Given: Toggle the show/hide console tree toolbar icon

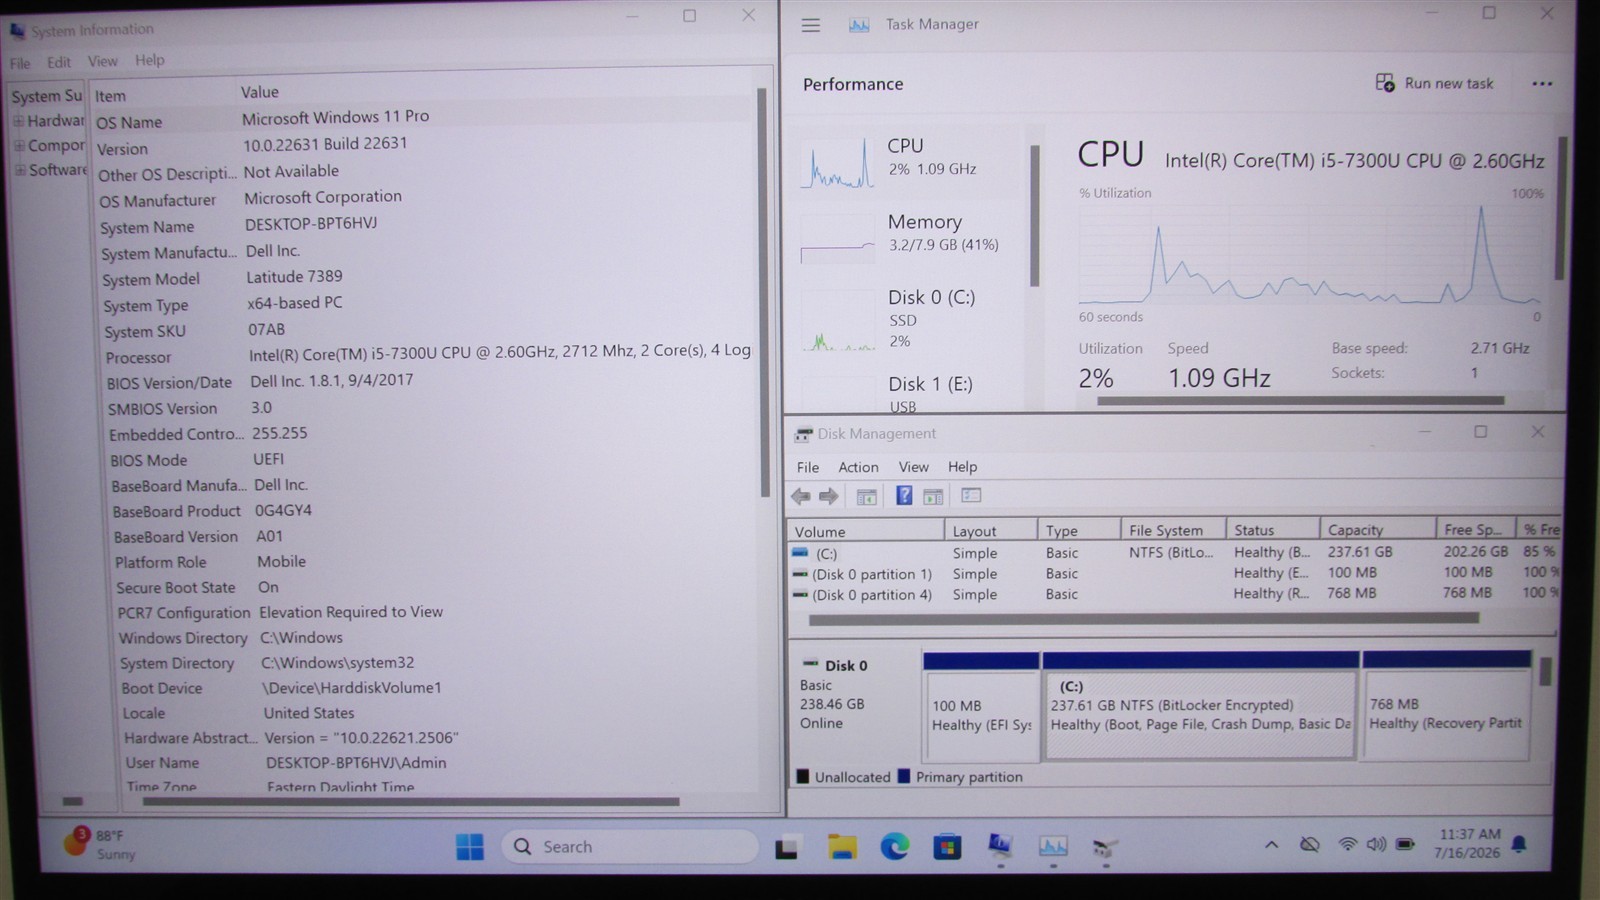Looking at the screenshot, I should point(867,496).
